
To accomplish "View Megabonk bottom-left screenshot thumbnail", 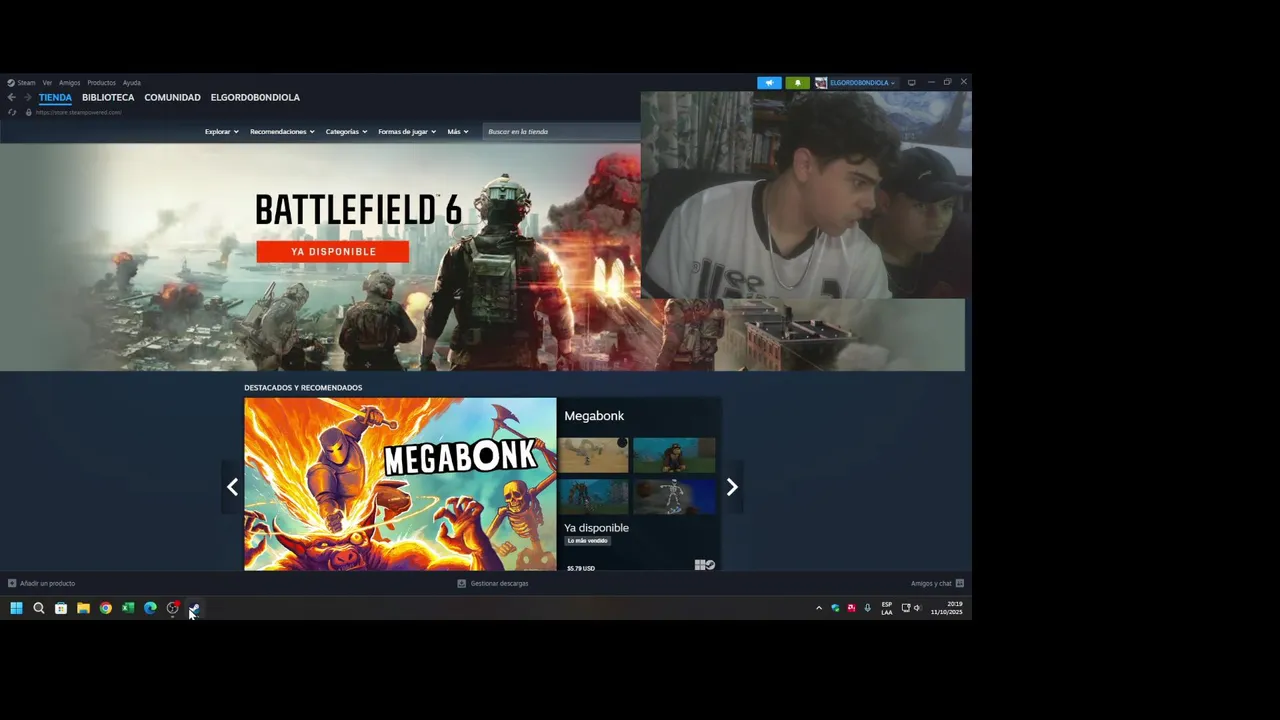I will 594,496.
